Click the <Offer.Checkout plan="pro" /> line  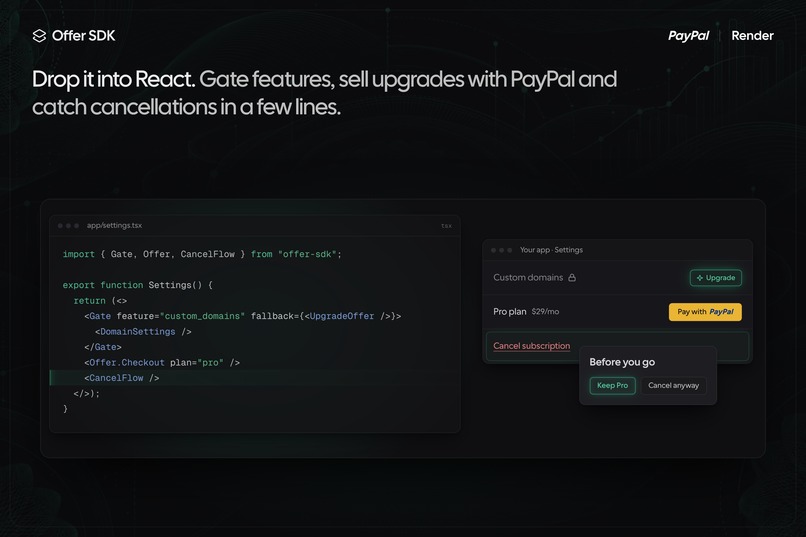coord(162,362)
